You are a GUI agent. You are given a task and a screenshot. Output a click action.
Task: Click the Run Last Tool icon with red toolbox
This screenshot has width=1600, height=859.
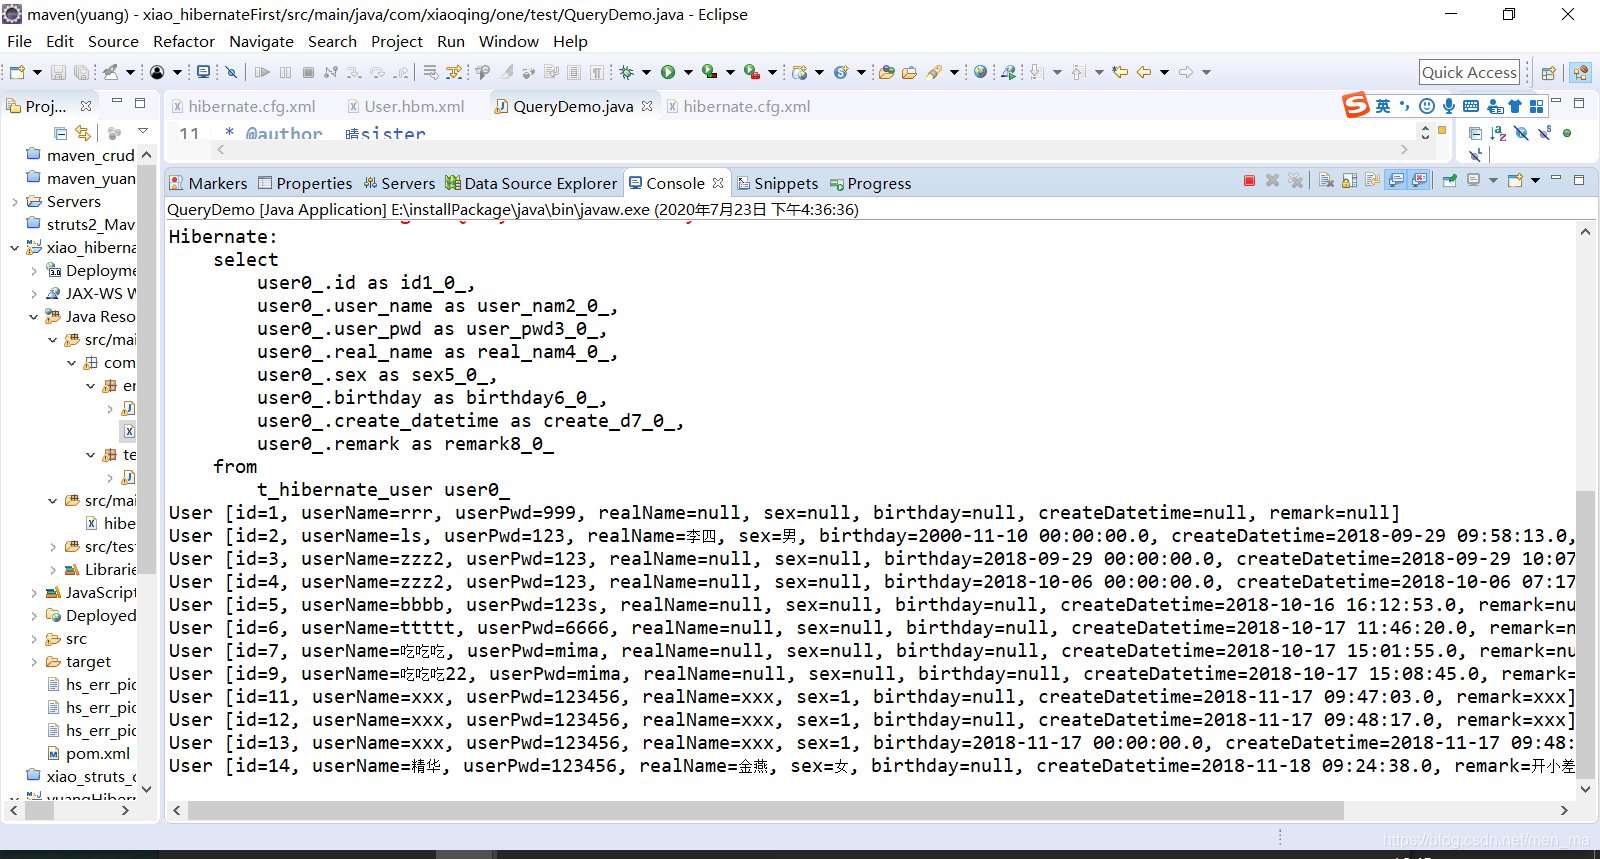[752, 72]
